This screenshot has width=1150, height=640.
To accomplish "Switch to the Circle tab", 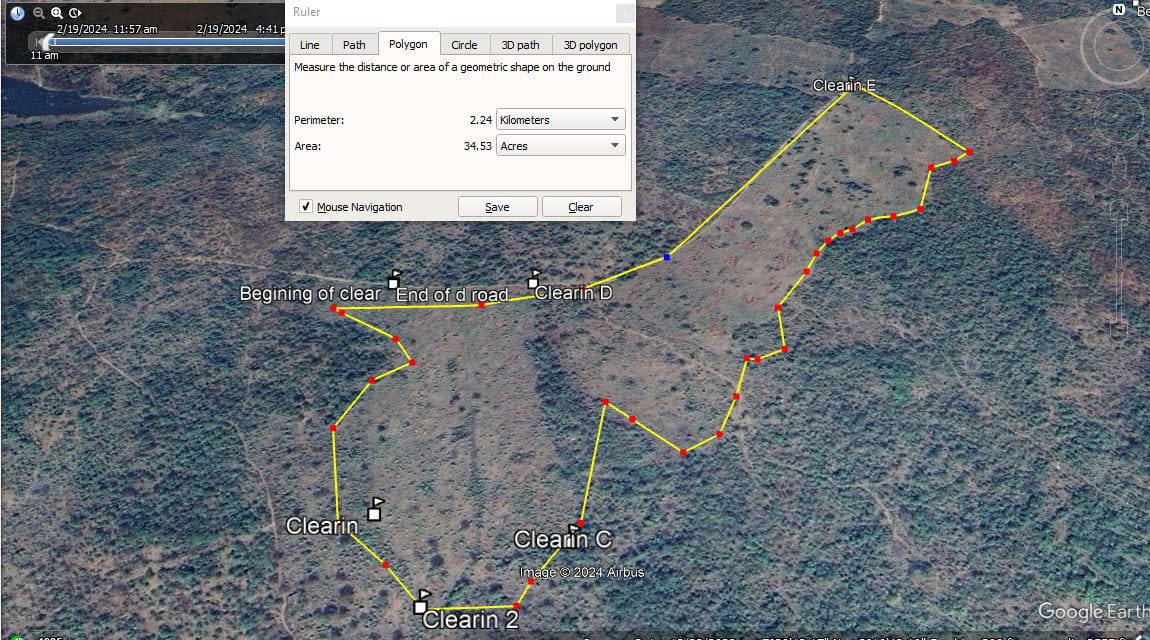I will pyautogui.click(x=464, y=45).
